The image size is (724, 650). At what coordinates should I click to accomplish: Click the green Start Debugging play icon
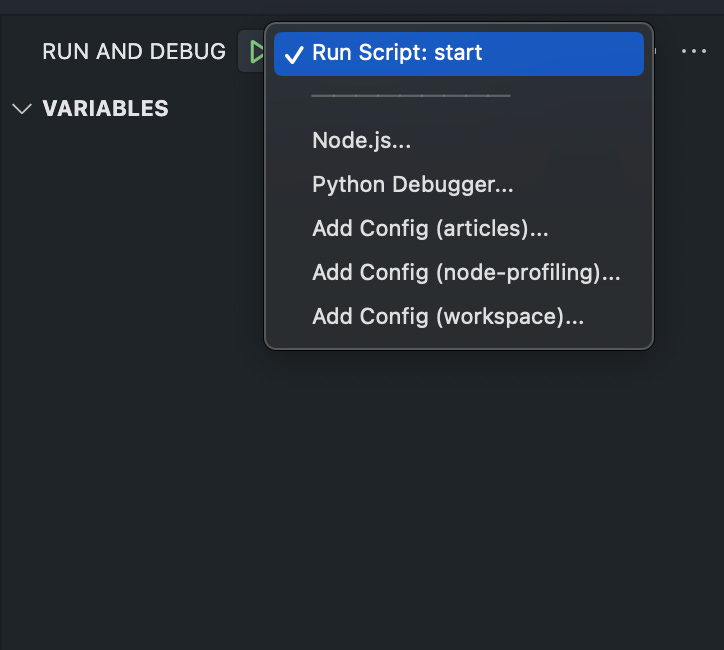(255, 52)
